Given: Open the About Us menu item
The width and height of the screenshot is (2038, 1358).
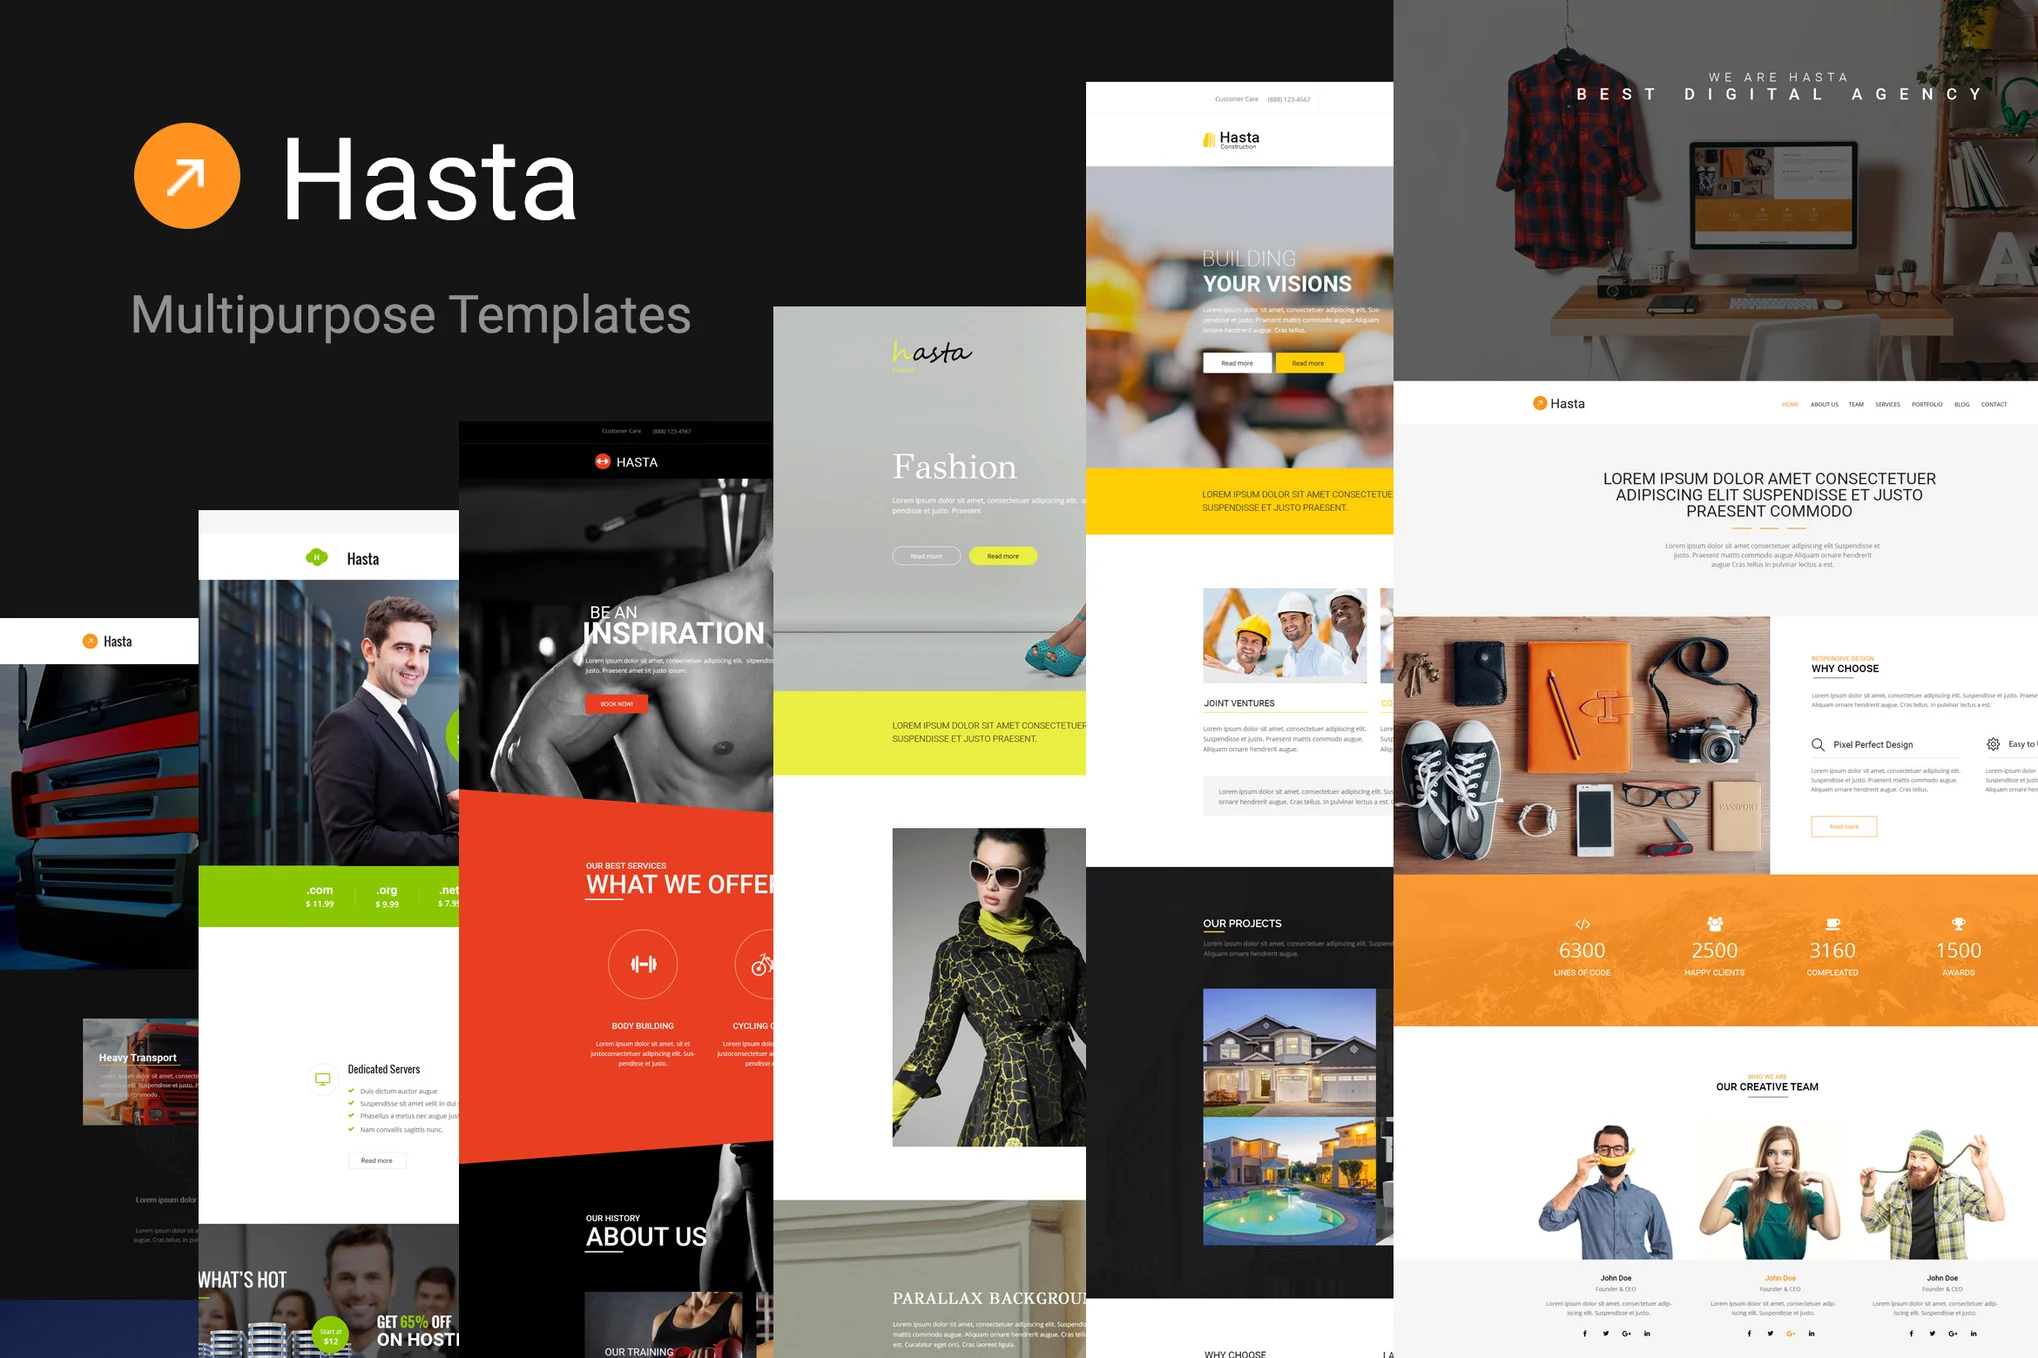Looking at the screenshot, I should pos(1823,405).
